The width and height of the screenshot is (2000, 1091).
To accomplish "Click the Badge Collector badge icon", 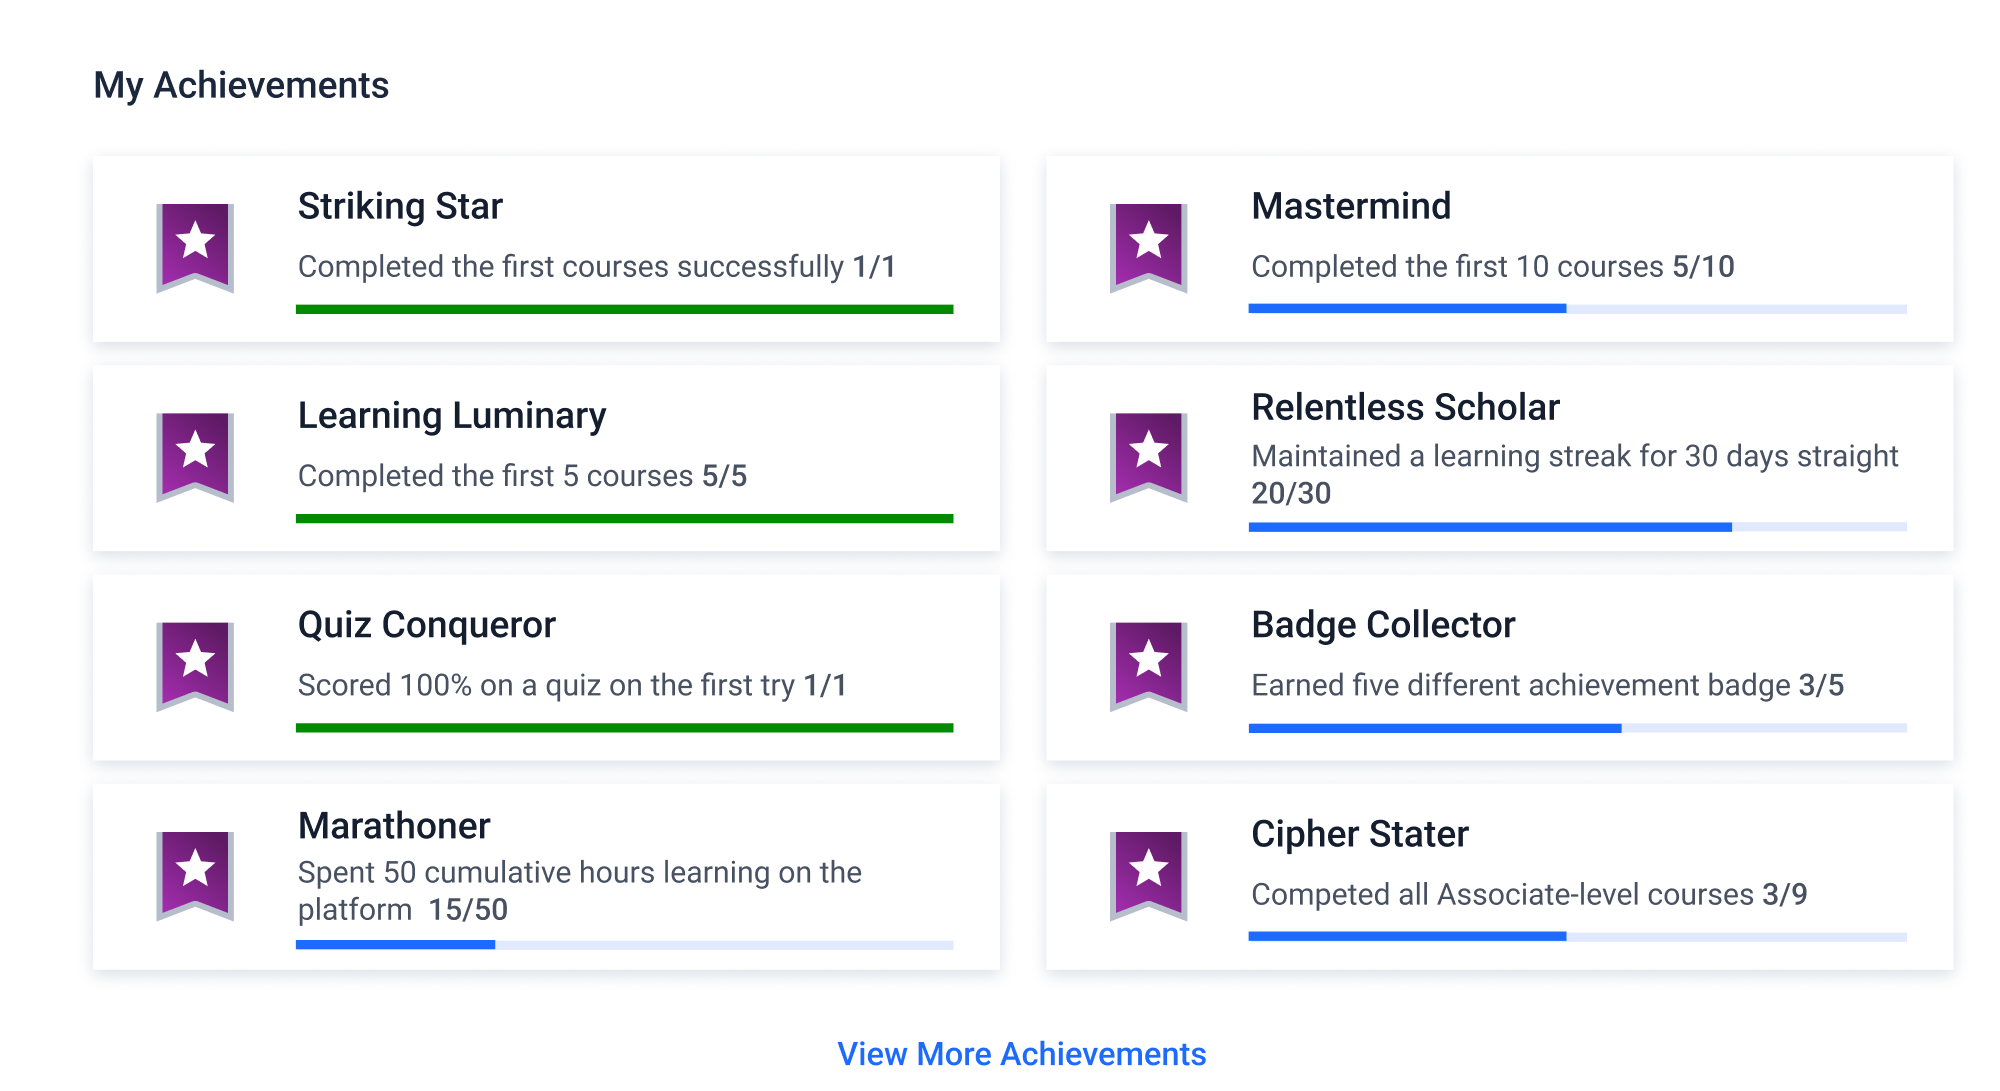I will [1148, 665].
